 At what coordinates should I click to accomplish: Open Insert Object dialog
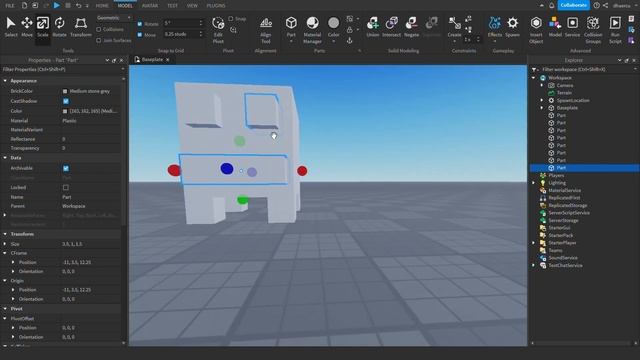pos(536,30)
